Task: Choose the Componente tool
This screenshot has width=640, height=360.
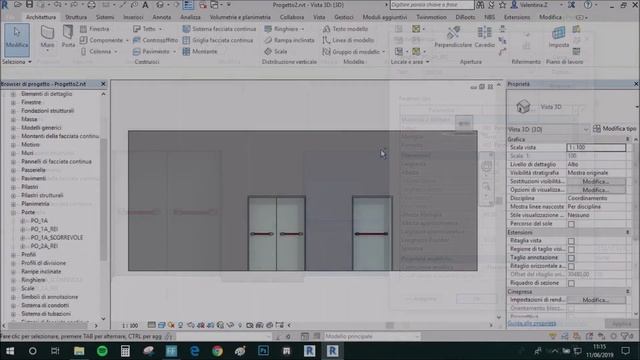Action: 102,40
